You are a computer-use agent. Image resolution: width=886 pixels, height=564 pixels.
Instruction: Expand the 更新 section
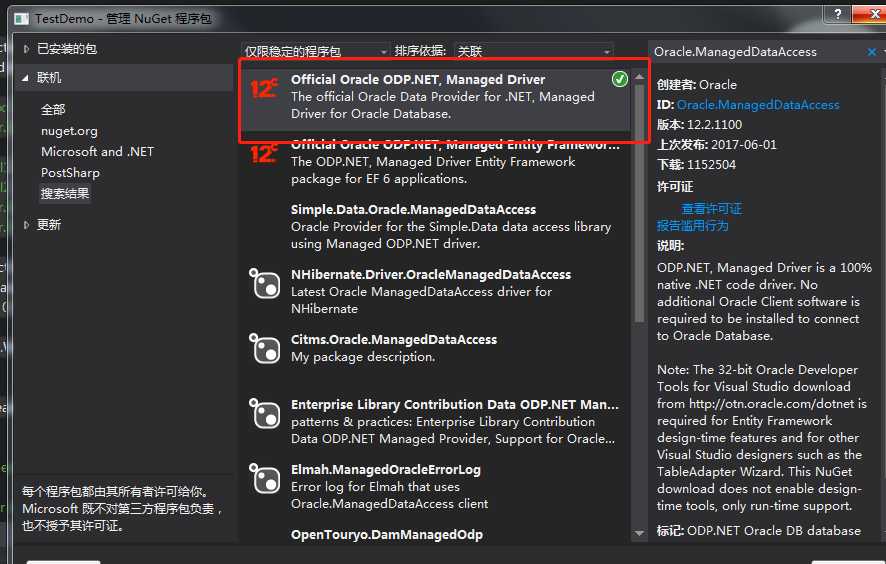[x=26, y=225]
